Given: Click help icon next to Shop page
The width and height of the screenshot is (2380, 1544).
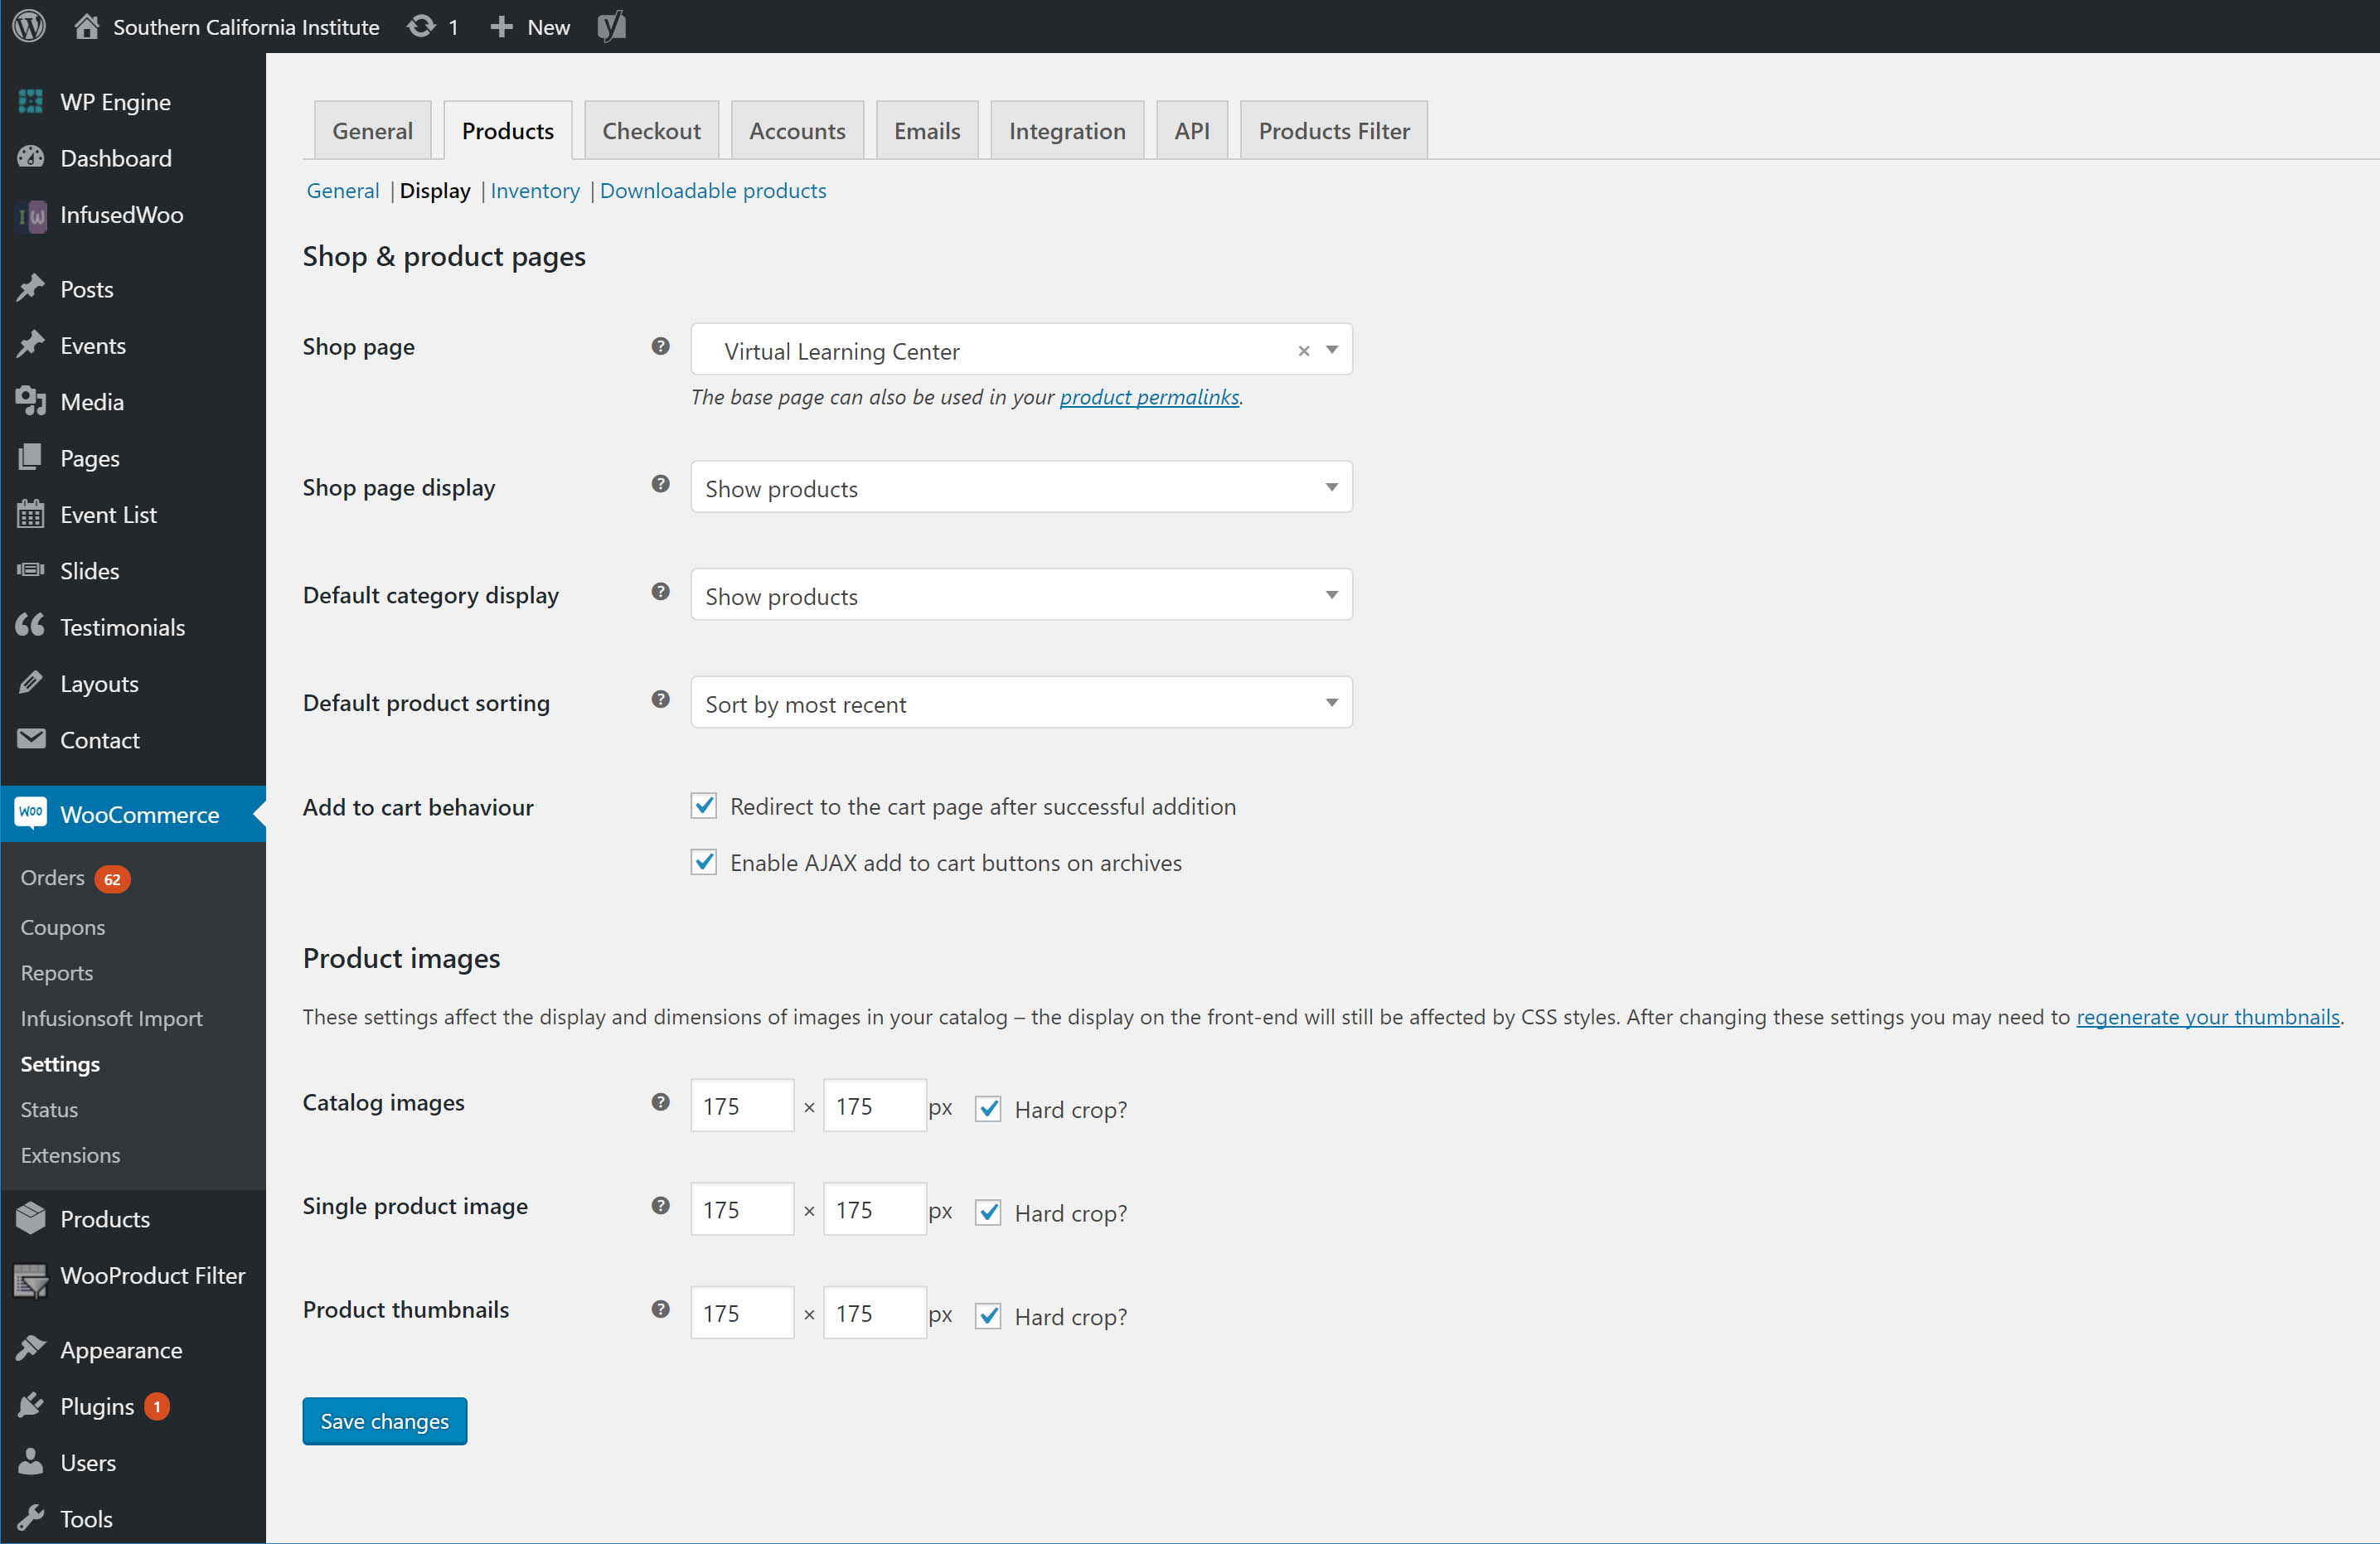Looking at the screenshot, I should (x=660, y=346).
